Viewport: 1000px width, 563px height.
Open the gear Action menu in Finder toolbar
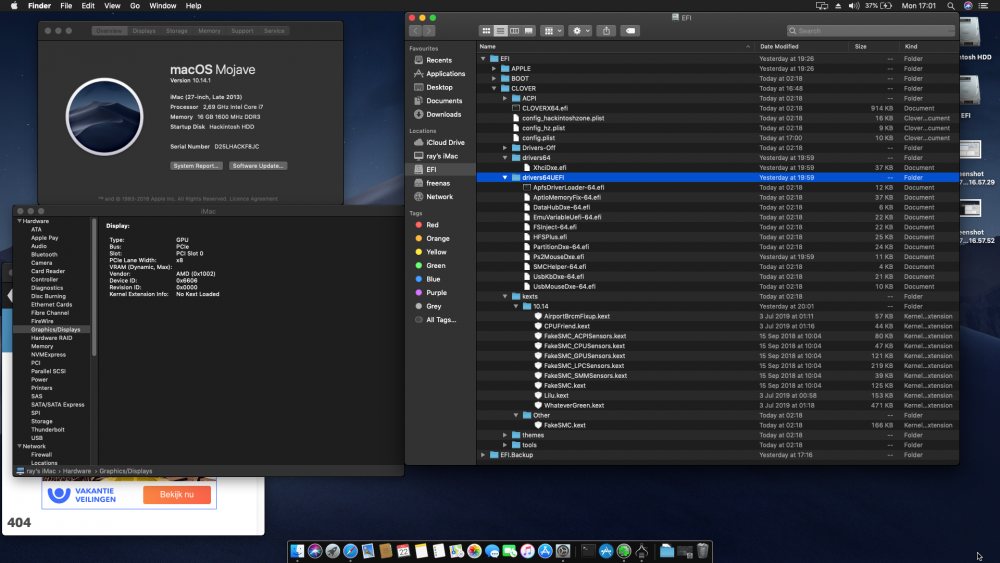[580, 31]
